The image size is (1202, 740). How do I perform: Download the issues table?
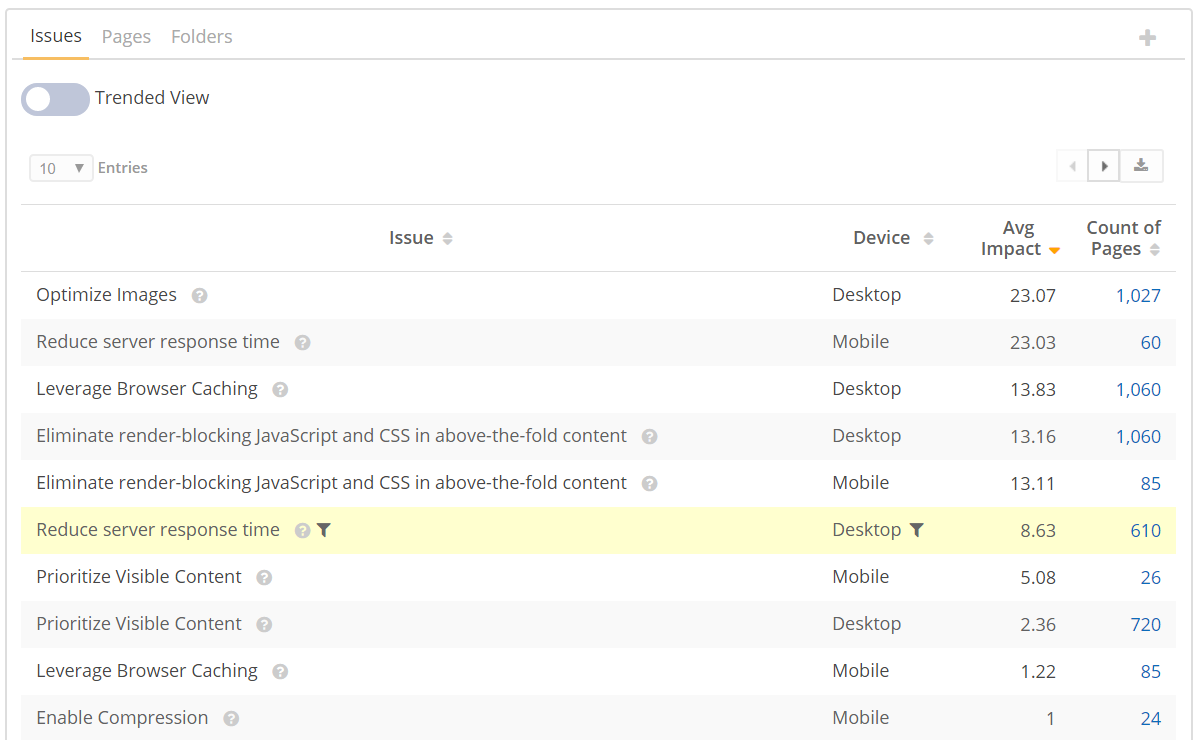[1141, 166]
